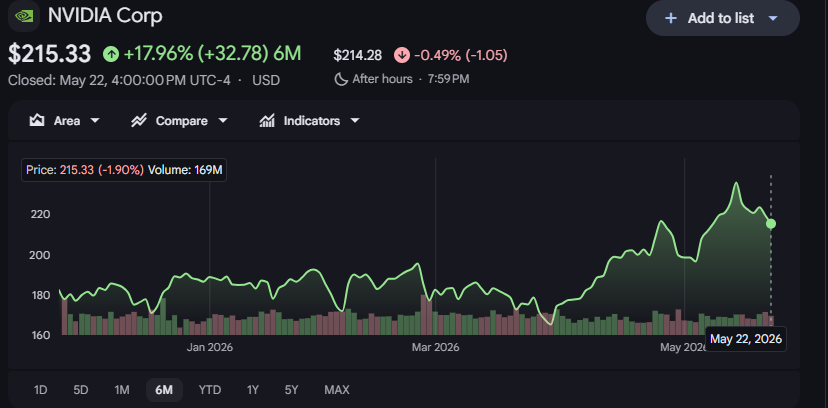Select the 1D time range tab
The height and width of the screenshot is (408, 828).
41,390
